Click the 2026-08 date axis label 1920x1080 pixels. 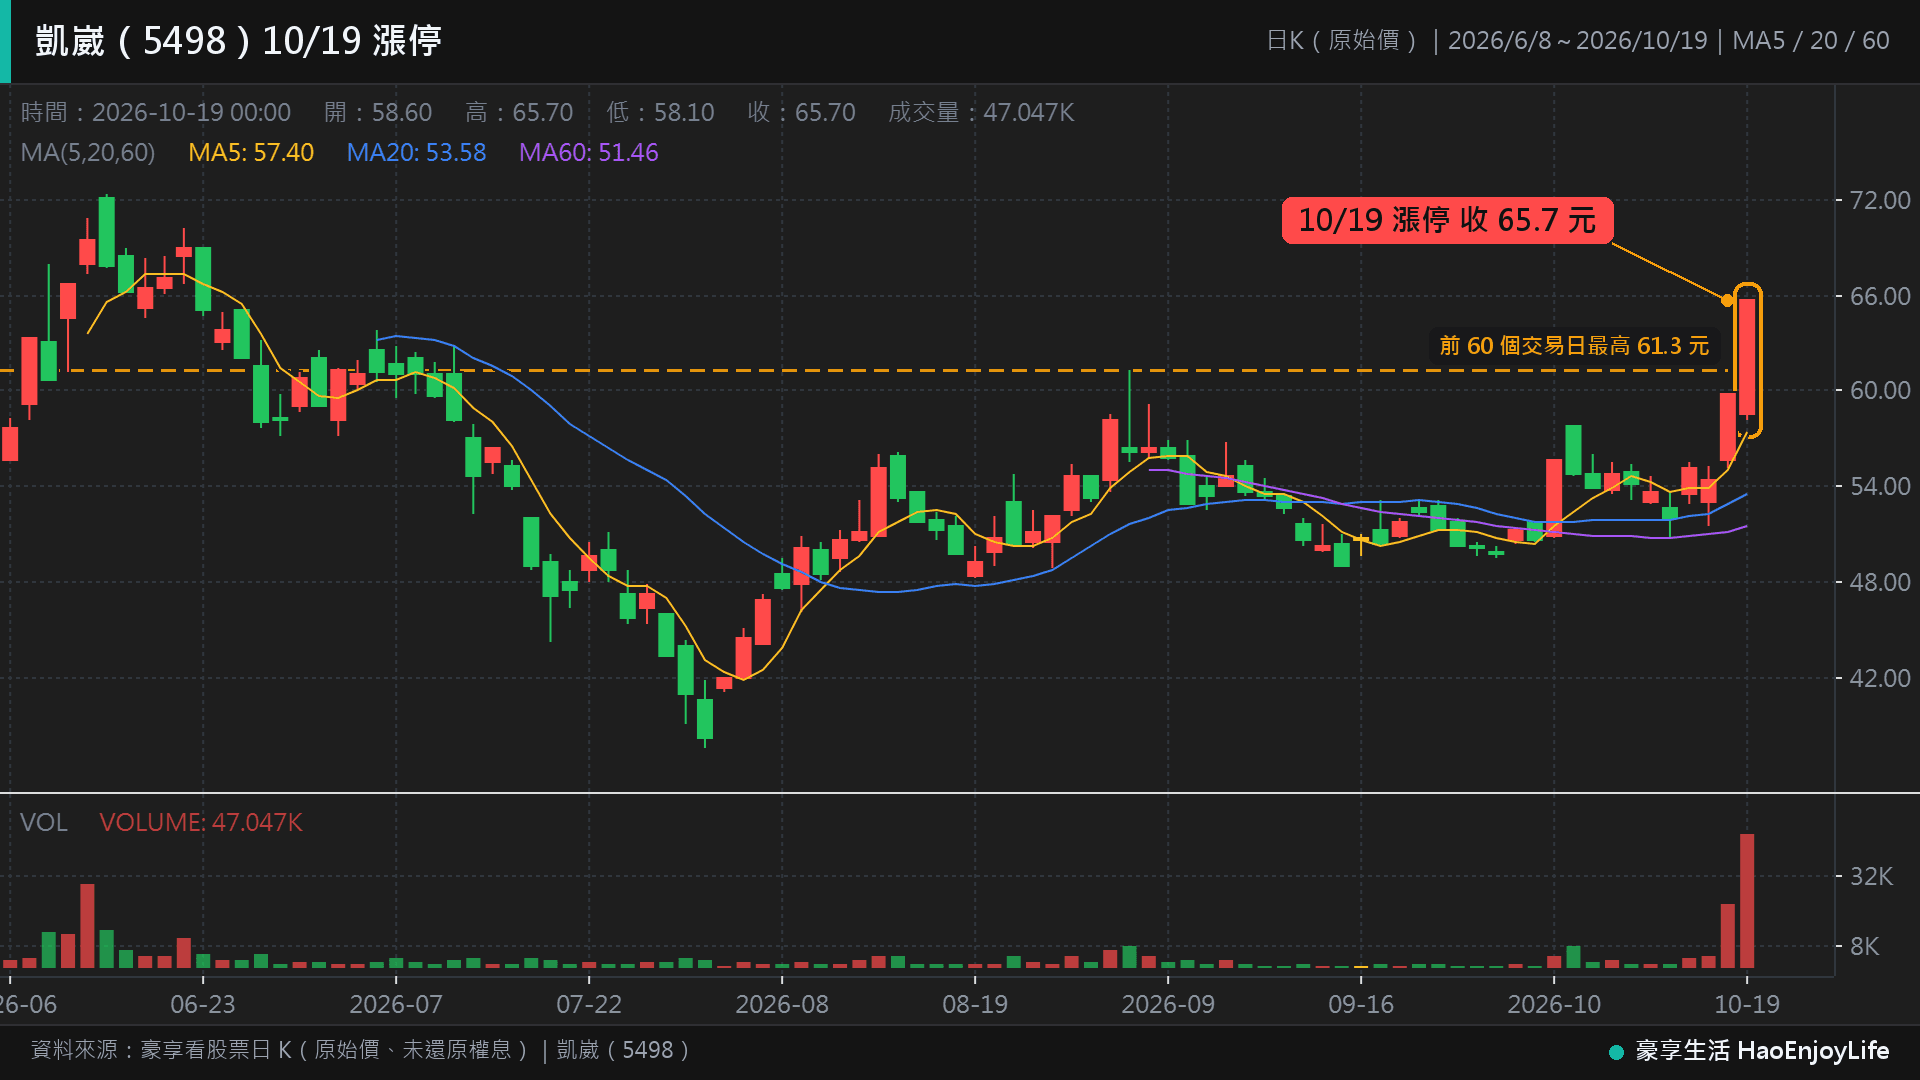(782, 1004)
